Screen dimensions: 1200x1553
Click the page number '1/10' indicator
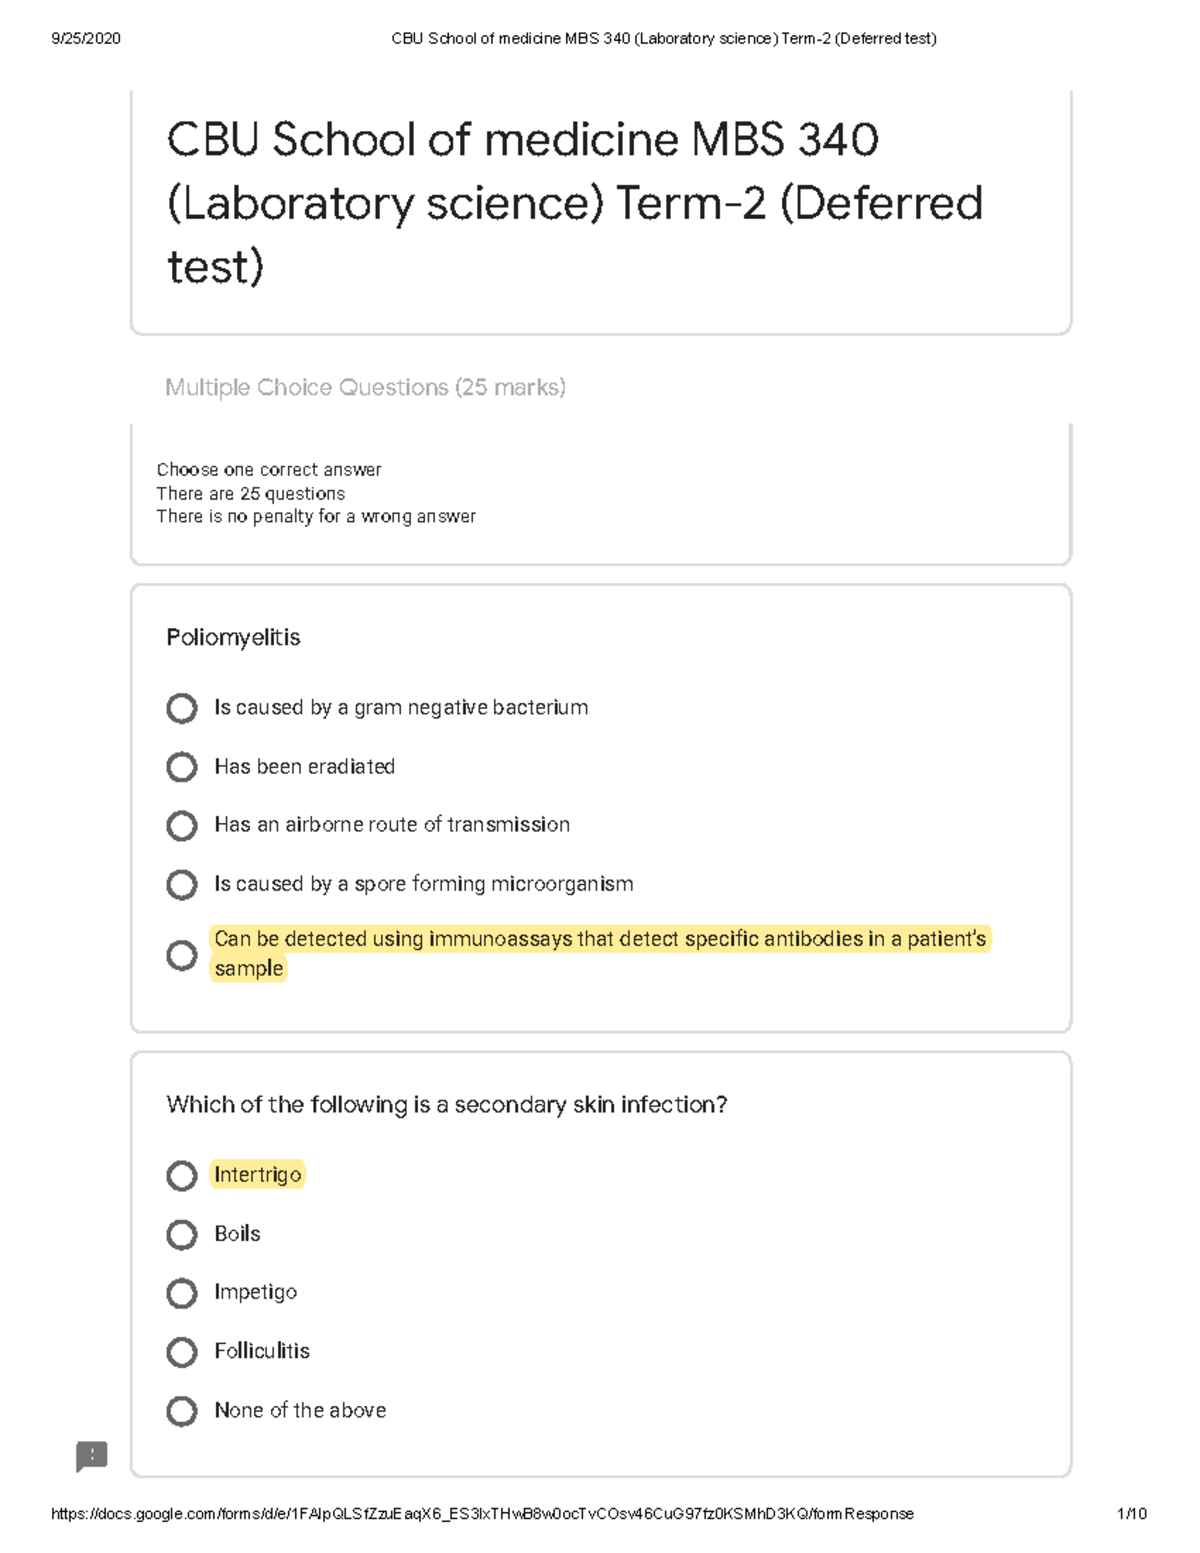[1131, 1513]
